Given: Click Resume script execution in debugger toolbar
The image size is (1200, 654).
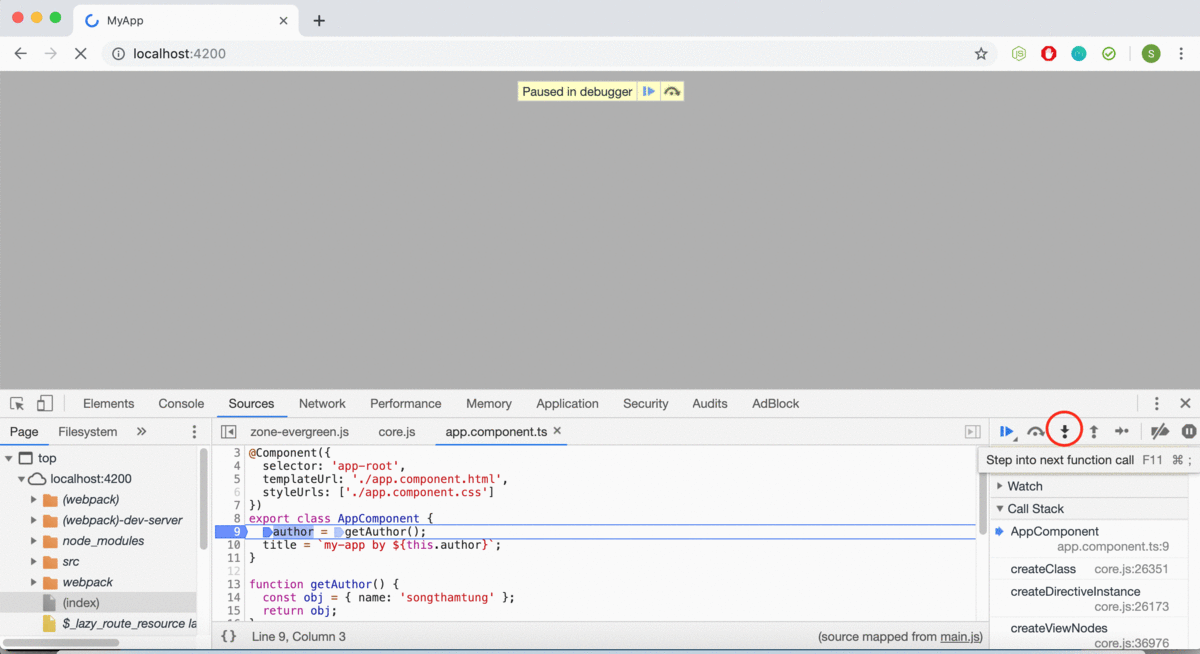Looking at the screenshot, I should pos(1007,431).
